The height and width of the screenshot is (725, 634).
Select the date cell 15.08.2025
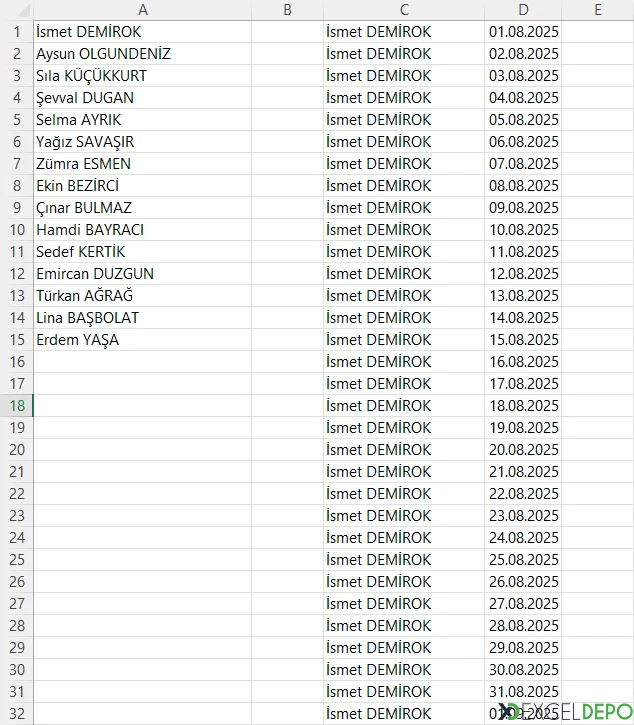pos(523,339)
